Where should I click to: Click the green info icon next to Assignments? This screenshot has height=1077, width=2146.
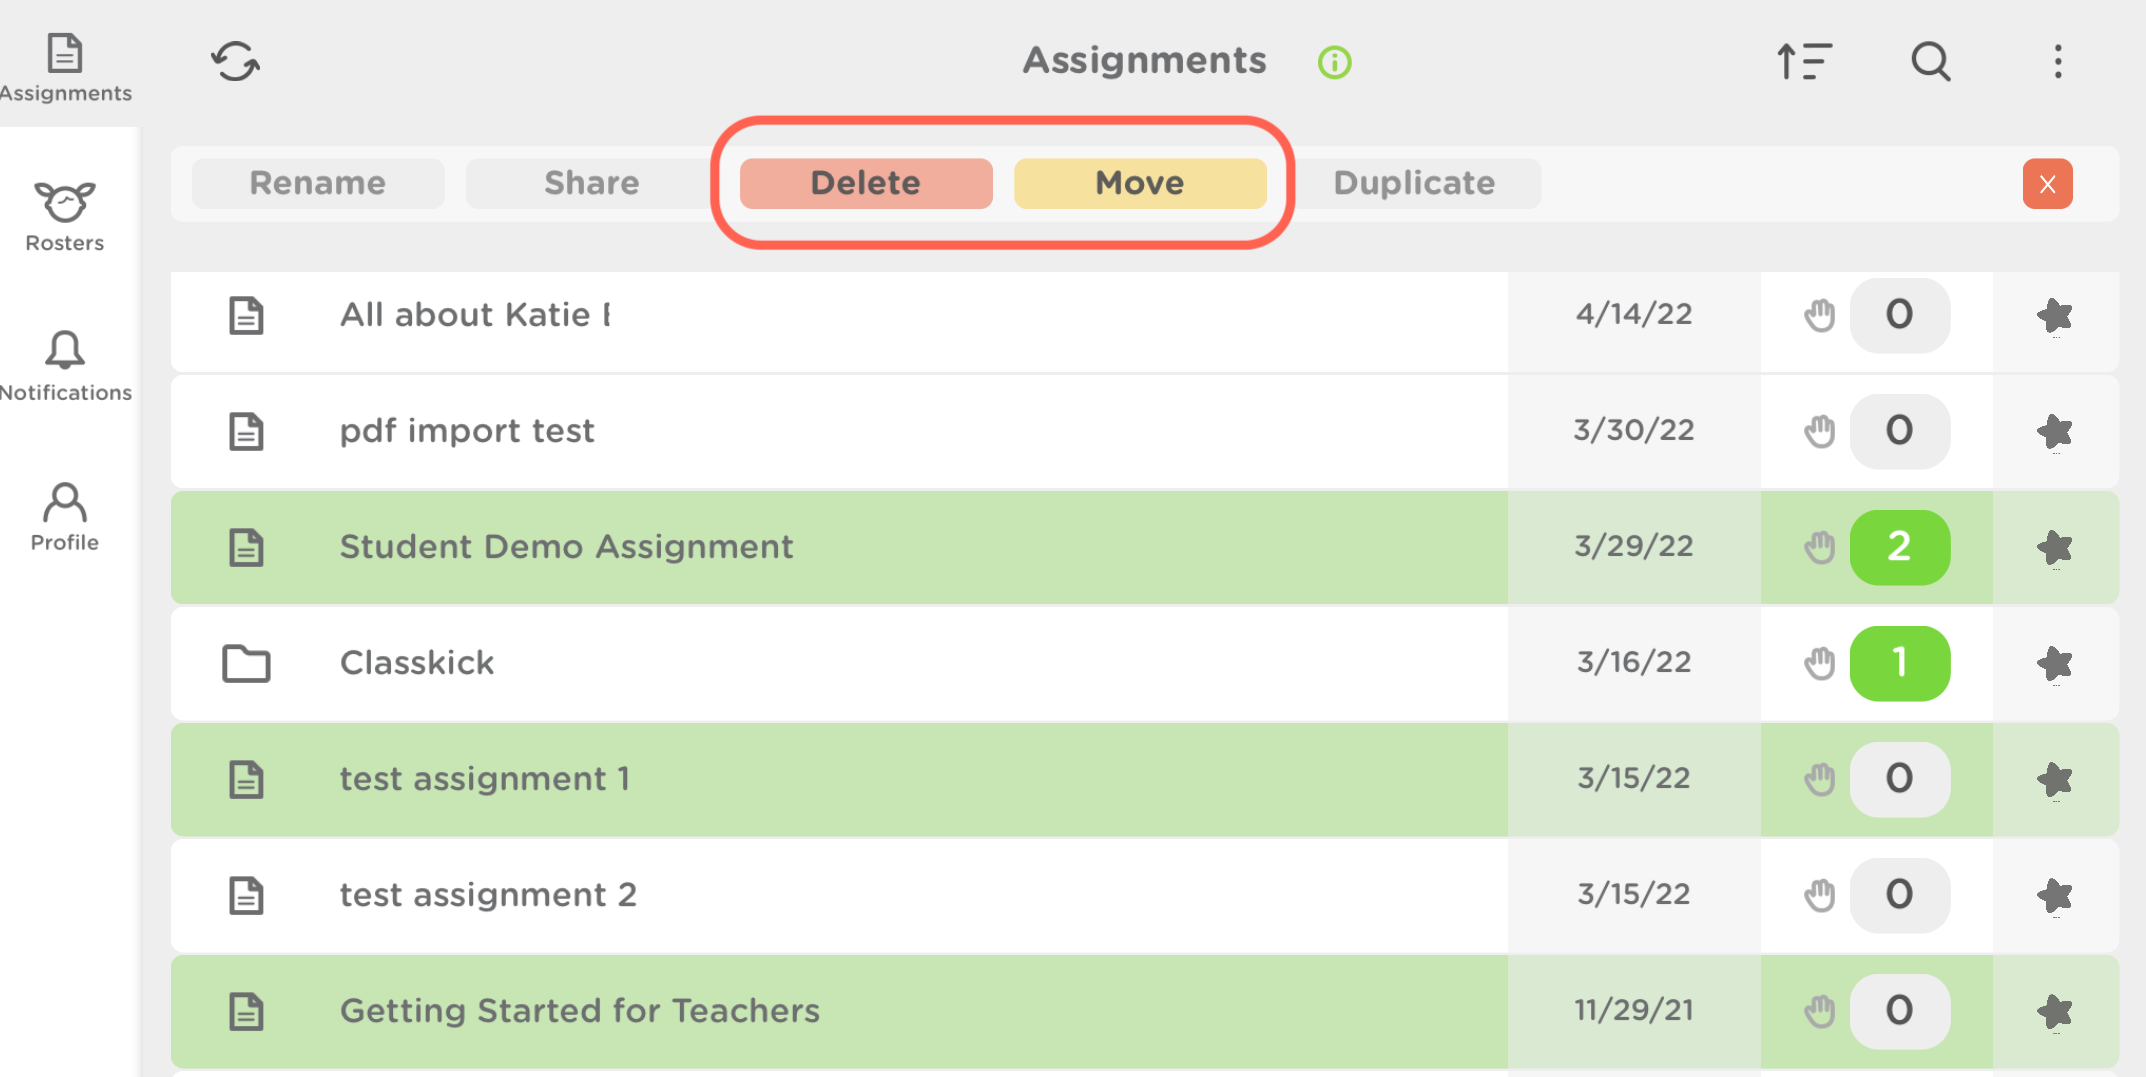coord(1334,62)
